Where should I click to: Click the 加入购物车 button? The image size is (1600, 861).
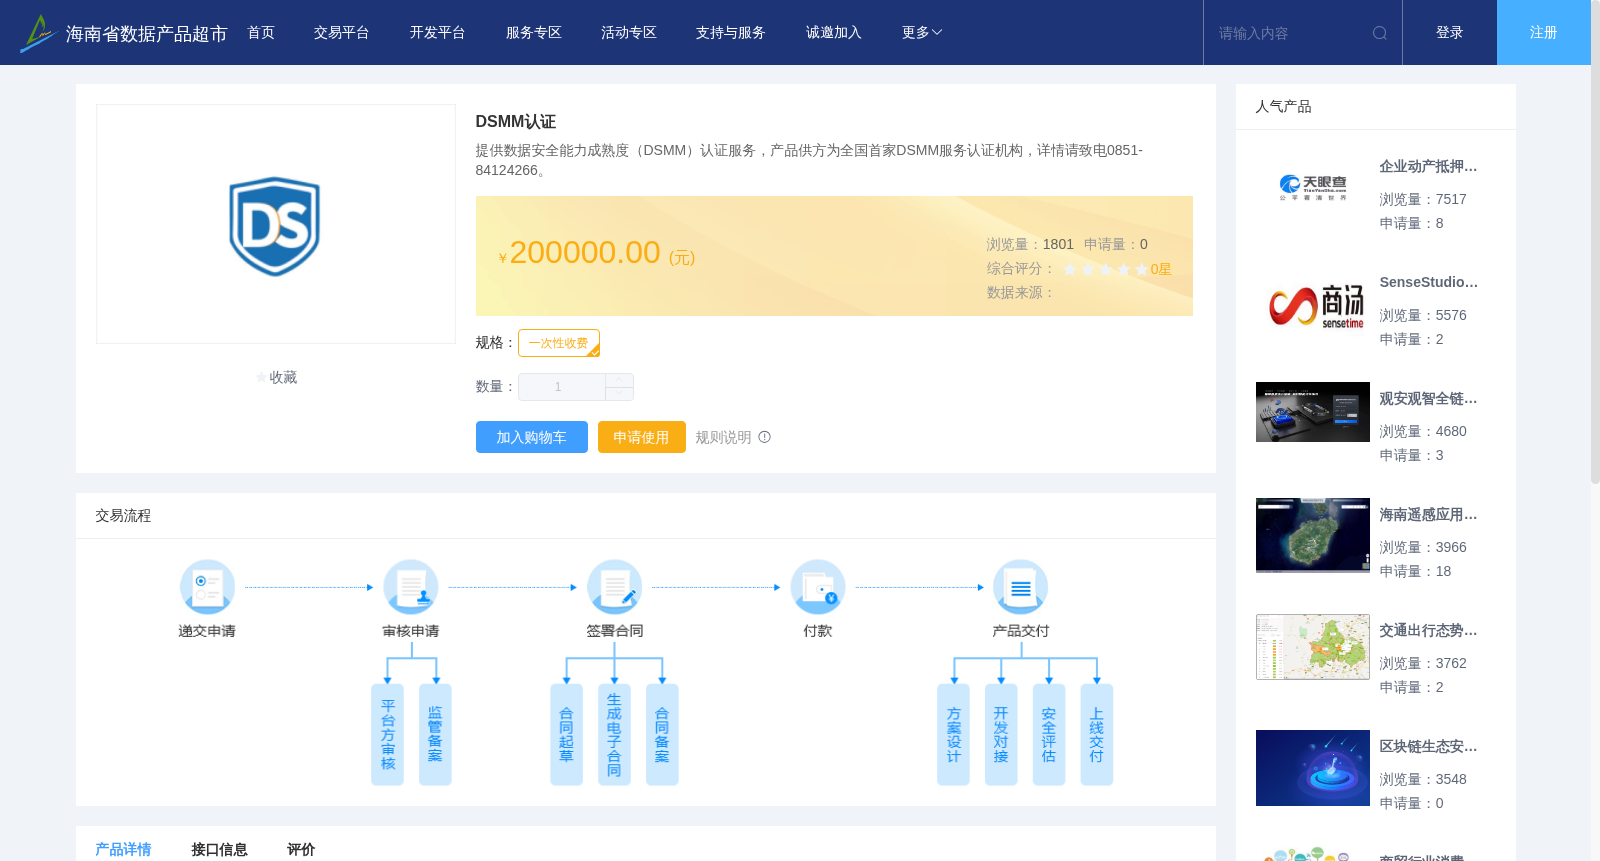pos(532,437)
